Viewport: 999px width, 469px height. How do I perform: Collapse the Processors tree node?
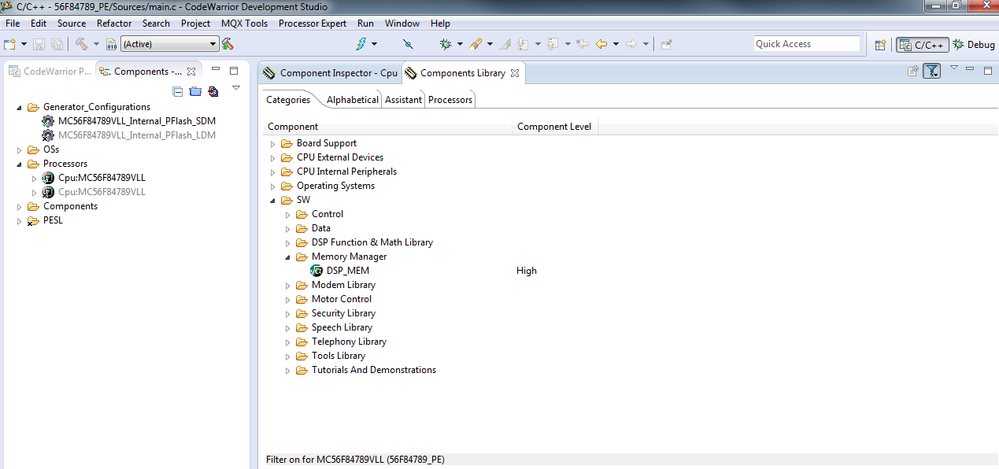18,164
